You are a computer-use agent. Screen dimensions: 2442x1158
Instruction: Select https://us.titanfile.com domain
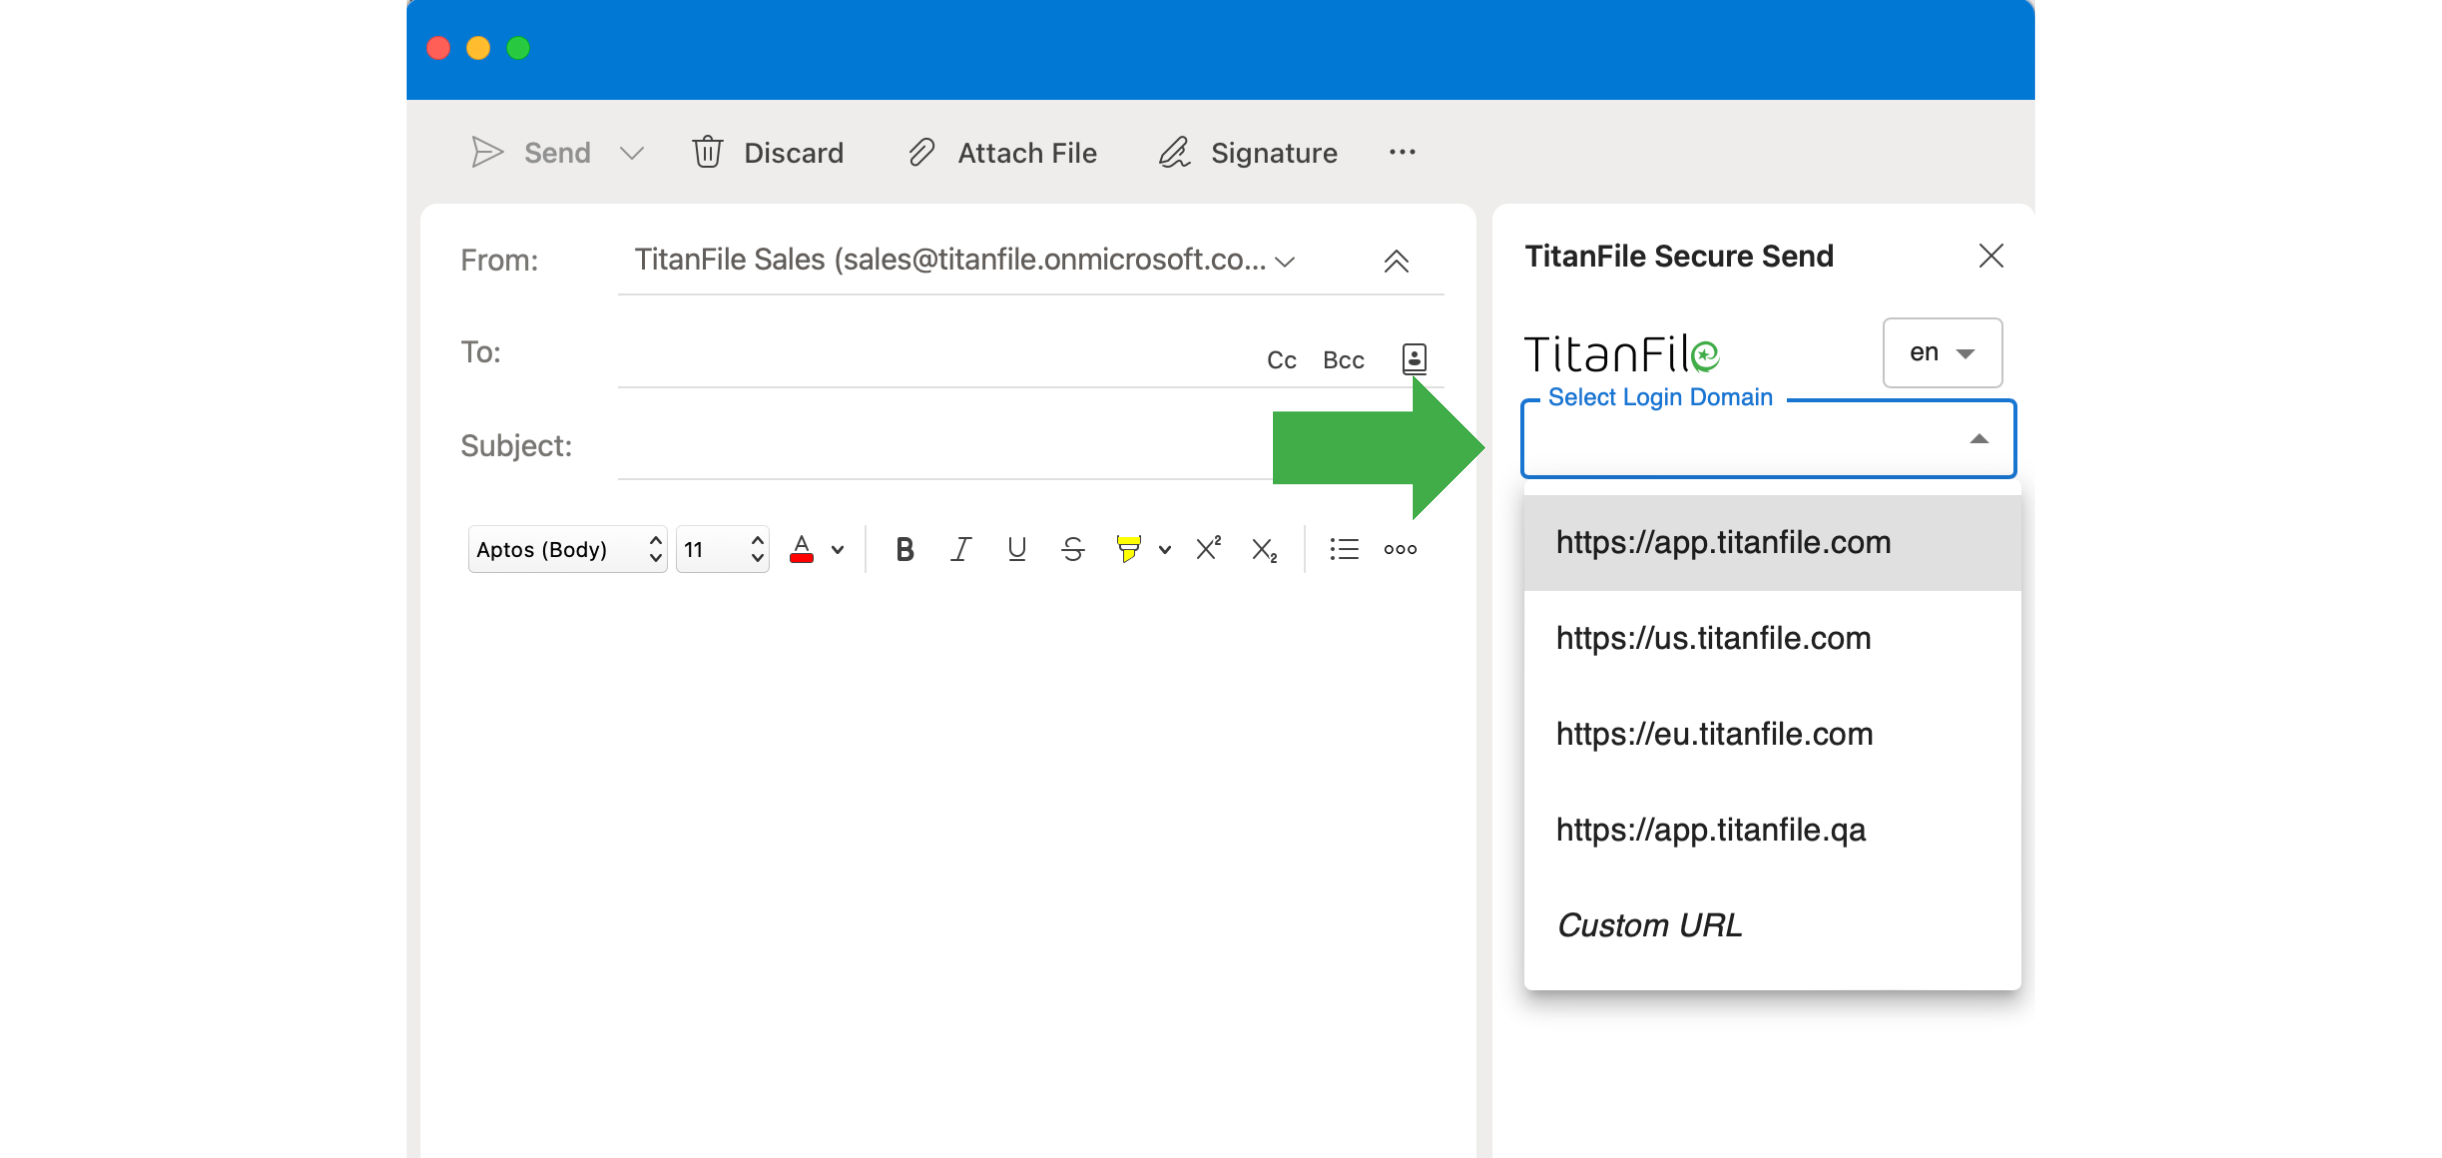tap(1772, 639)
